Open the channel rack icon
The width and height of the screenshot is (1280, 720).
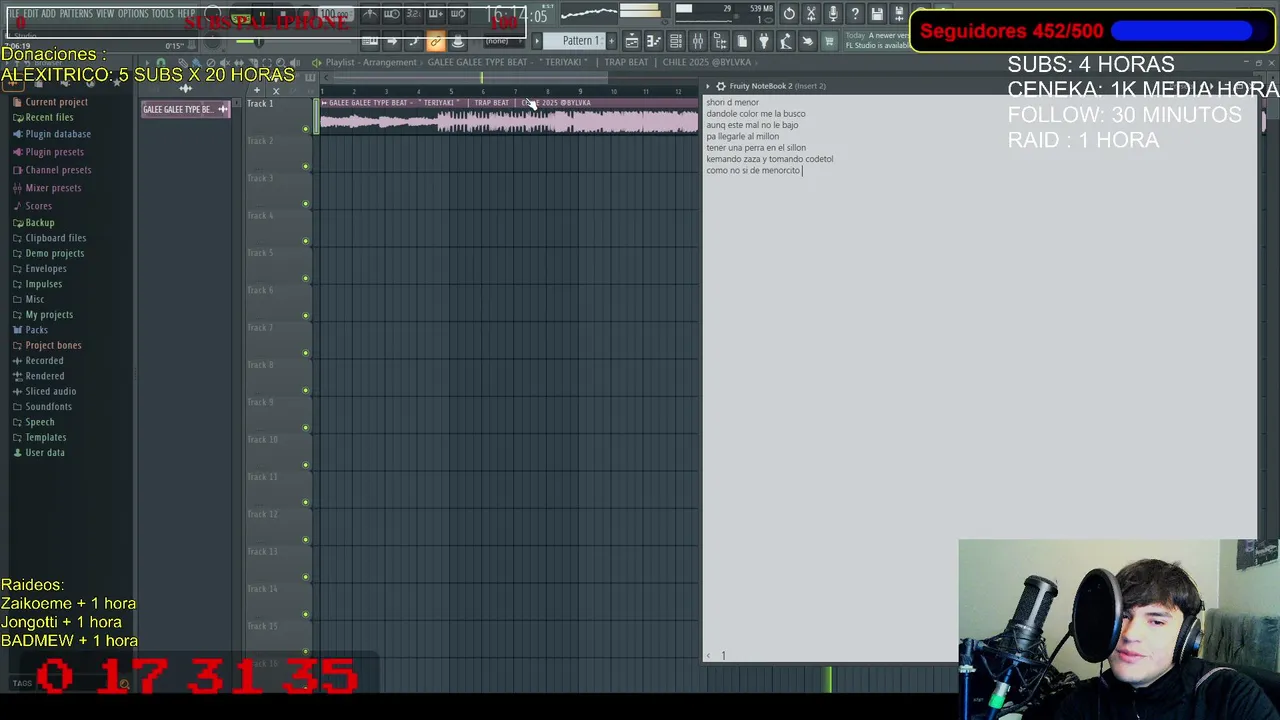[x=676, y=41]
